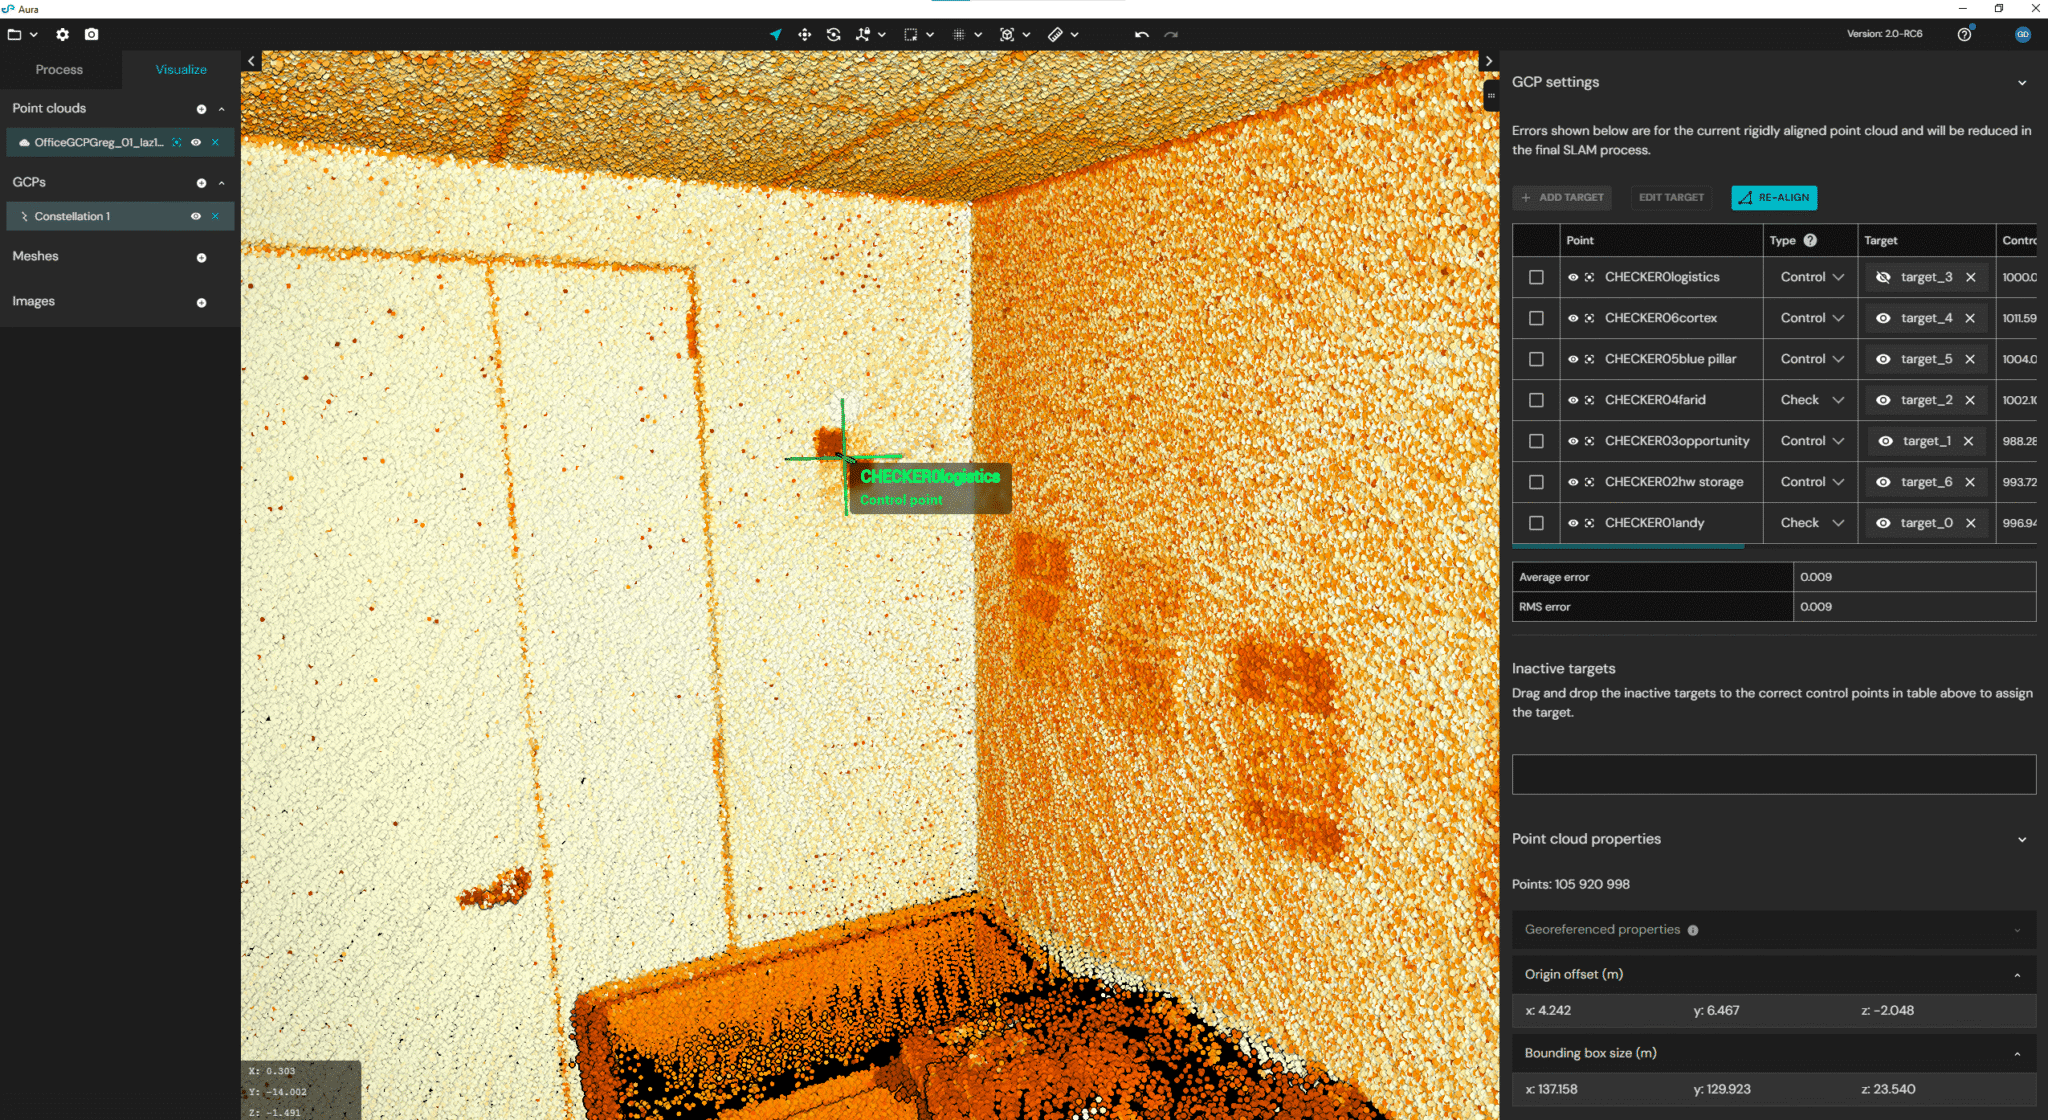The width and height of the screenshot is (2048, 1120).
Task: Switch to the Process tab
Action: click(58, 69)
